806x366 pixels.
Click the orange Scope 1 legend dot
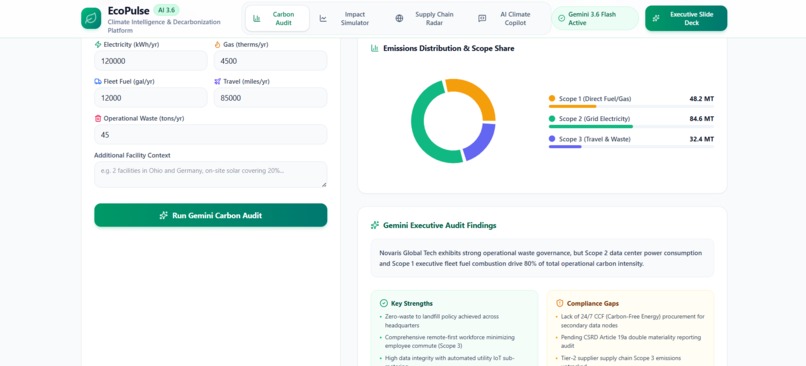pos(552,98)
